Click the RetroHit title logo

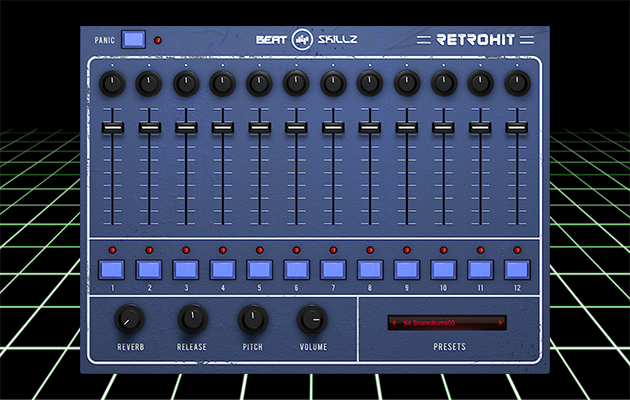point(478,40)
